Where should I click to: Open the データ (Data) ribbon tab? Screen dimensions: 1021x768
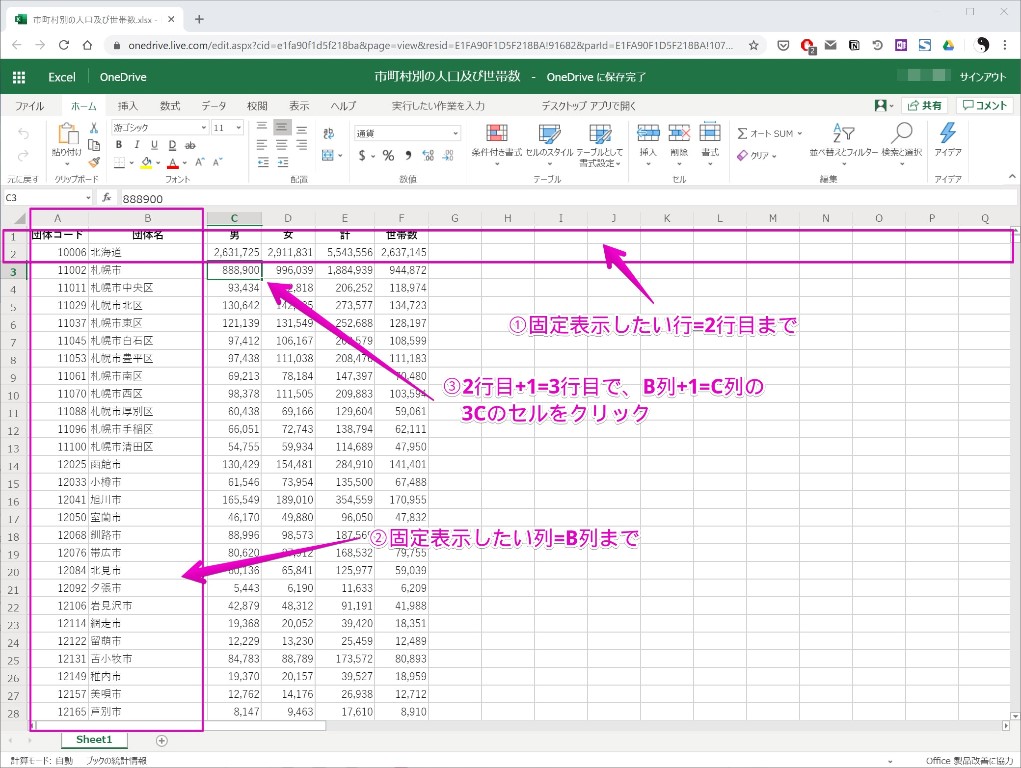point(213,105)
